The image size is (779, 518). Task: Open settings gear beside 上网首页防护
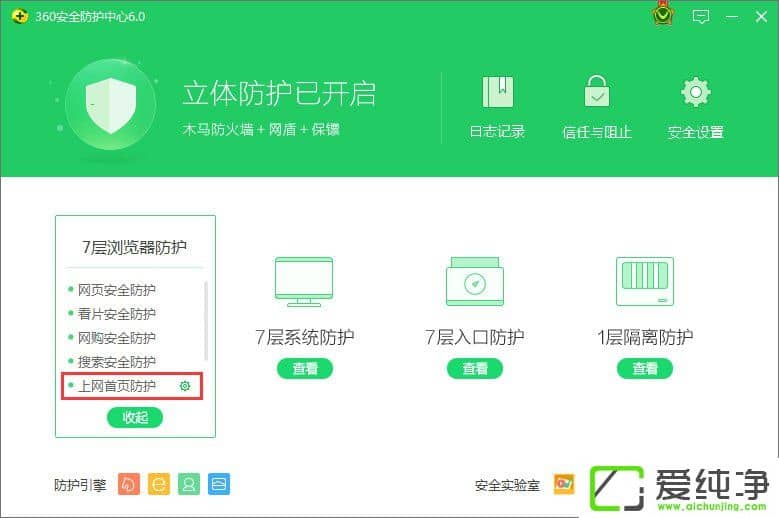click(184, 386)
